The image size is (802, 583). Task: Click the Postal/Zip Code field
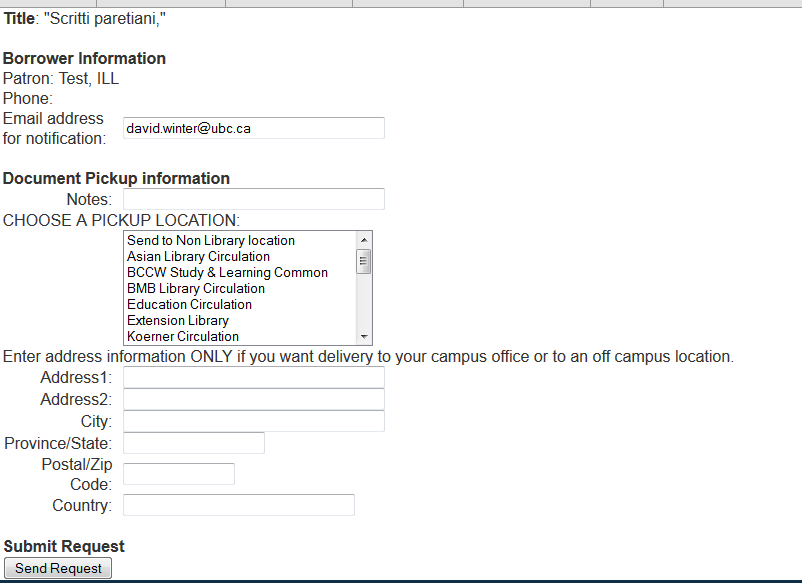tap(178, 474)
